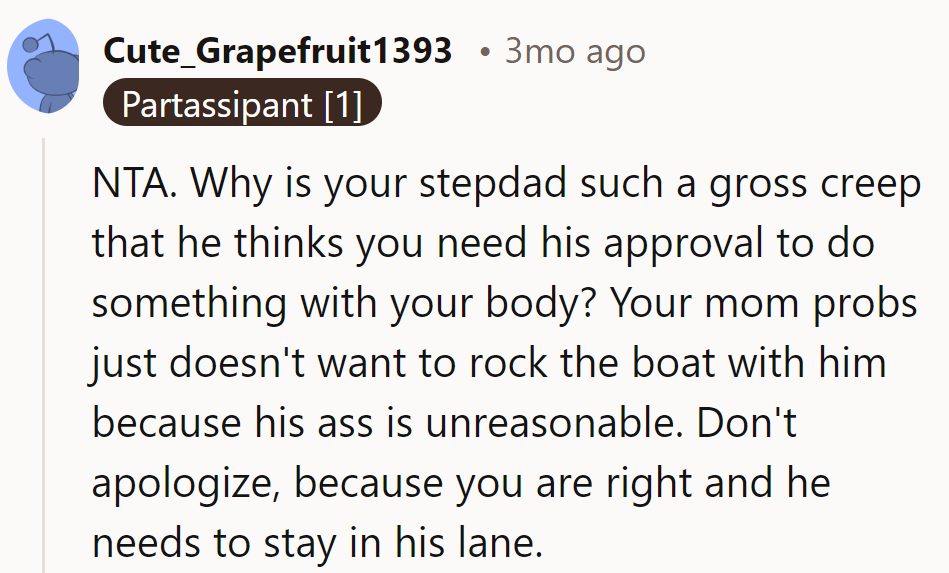Click the "3mo ago" comment timestamp
949x573 pixels.
[x=575, y=51]
